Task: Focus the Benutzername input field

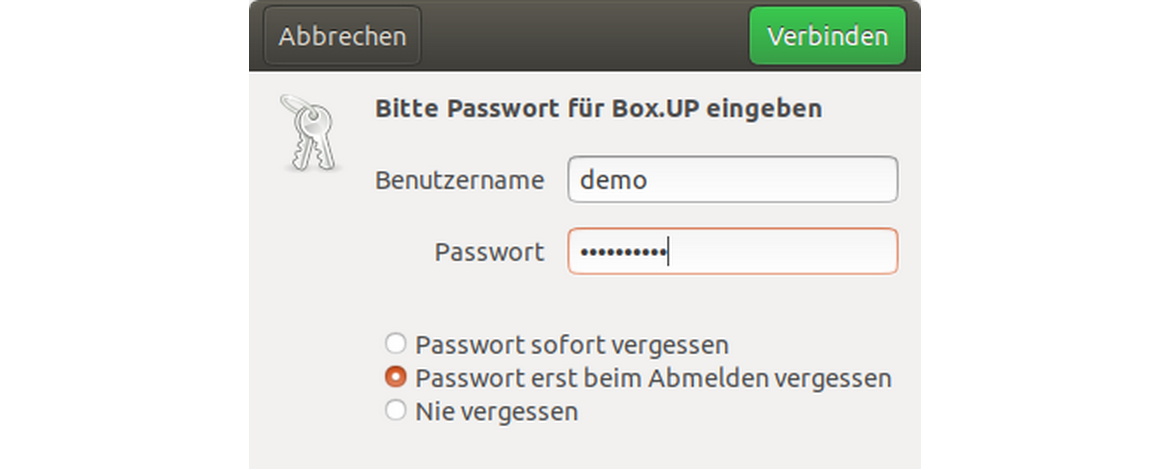Action: 732,180
